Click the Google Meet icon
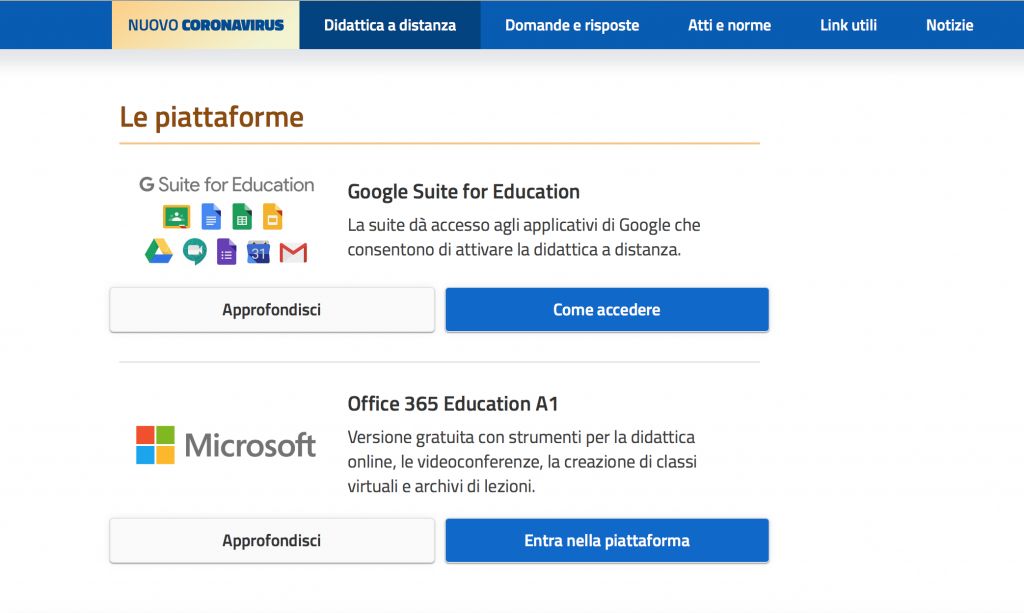The width and height of the screenshot is (1024, 613). tap(194, 252)
